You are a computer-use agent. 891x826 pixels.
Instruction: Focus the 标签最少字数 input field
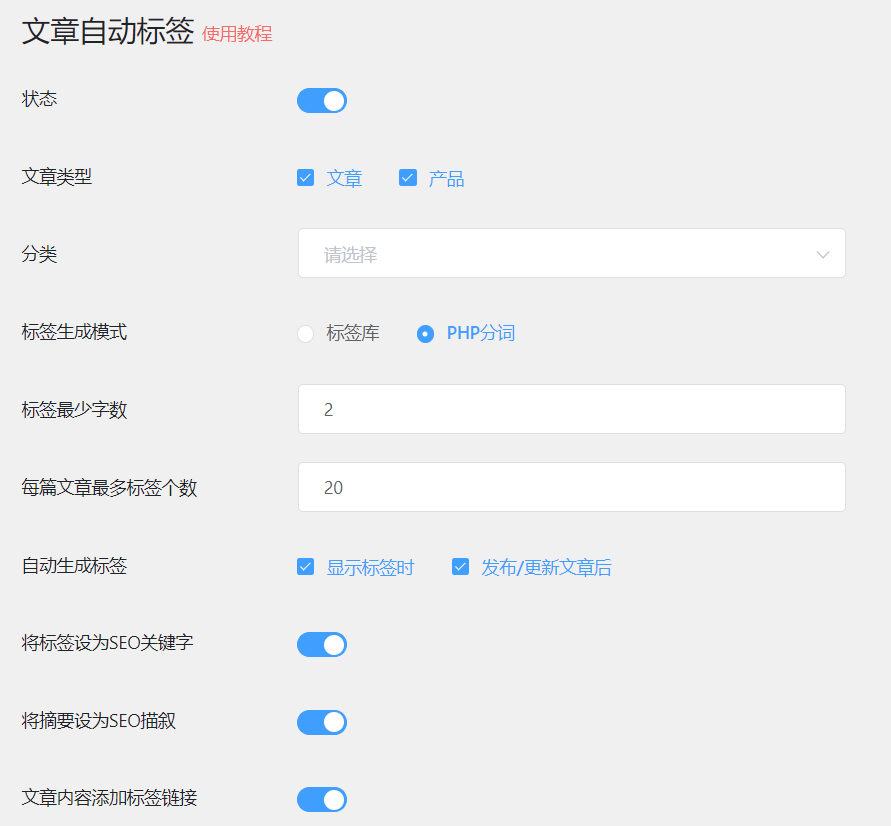pos(572,409)
